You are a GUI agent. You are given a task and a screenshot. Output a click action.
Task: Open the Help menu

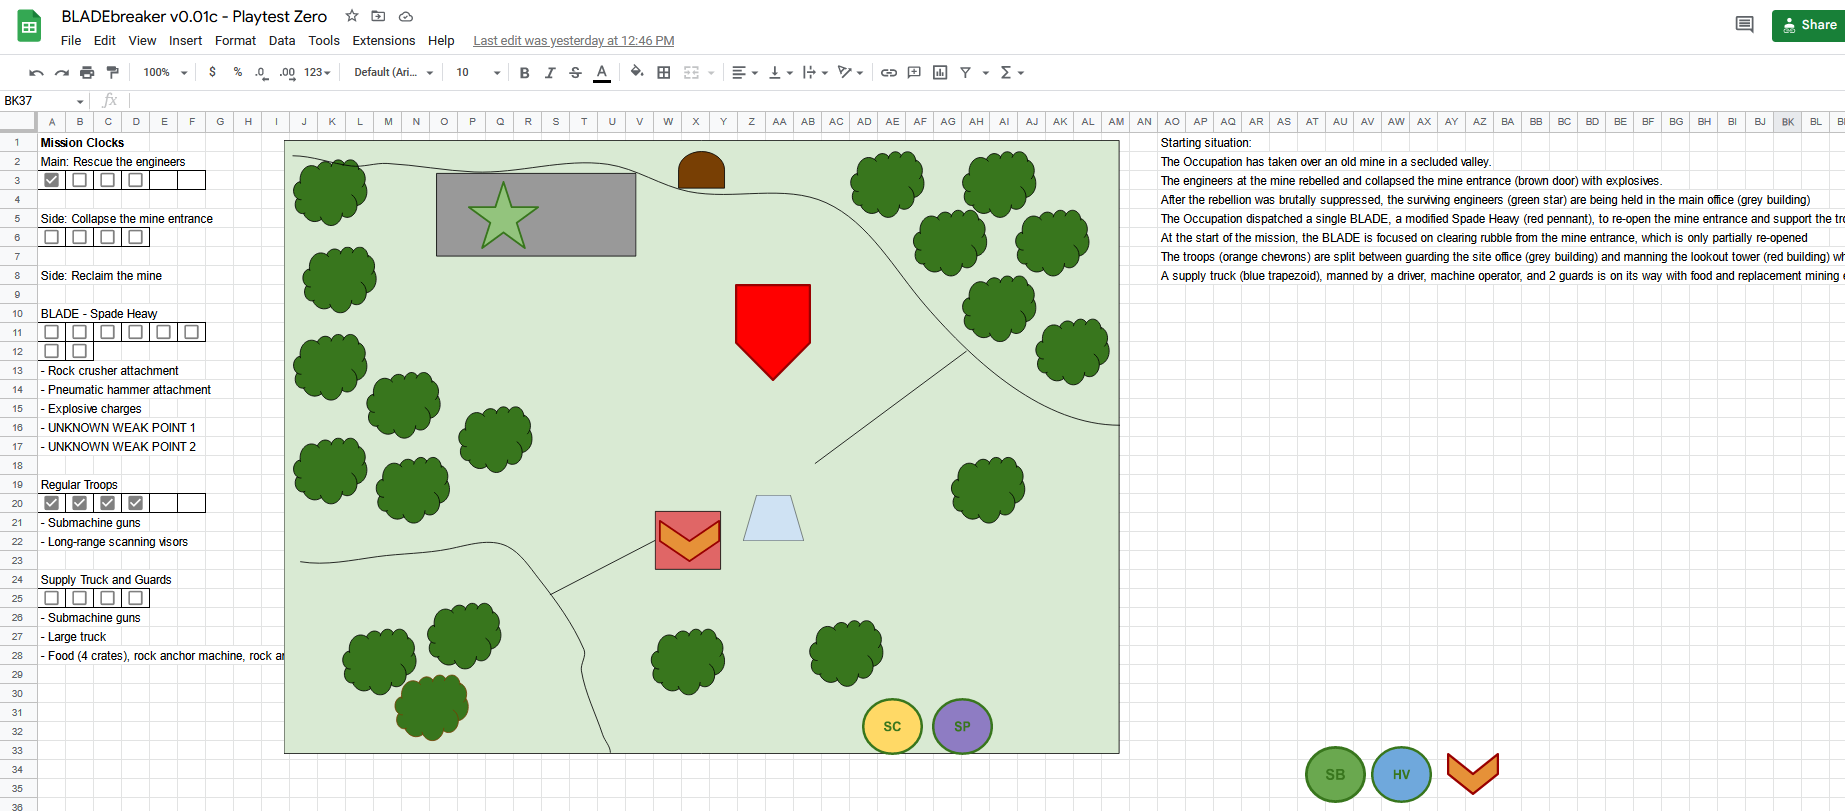pos(441,41)
